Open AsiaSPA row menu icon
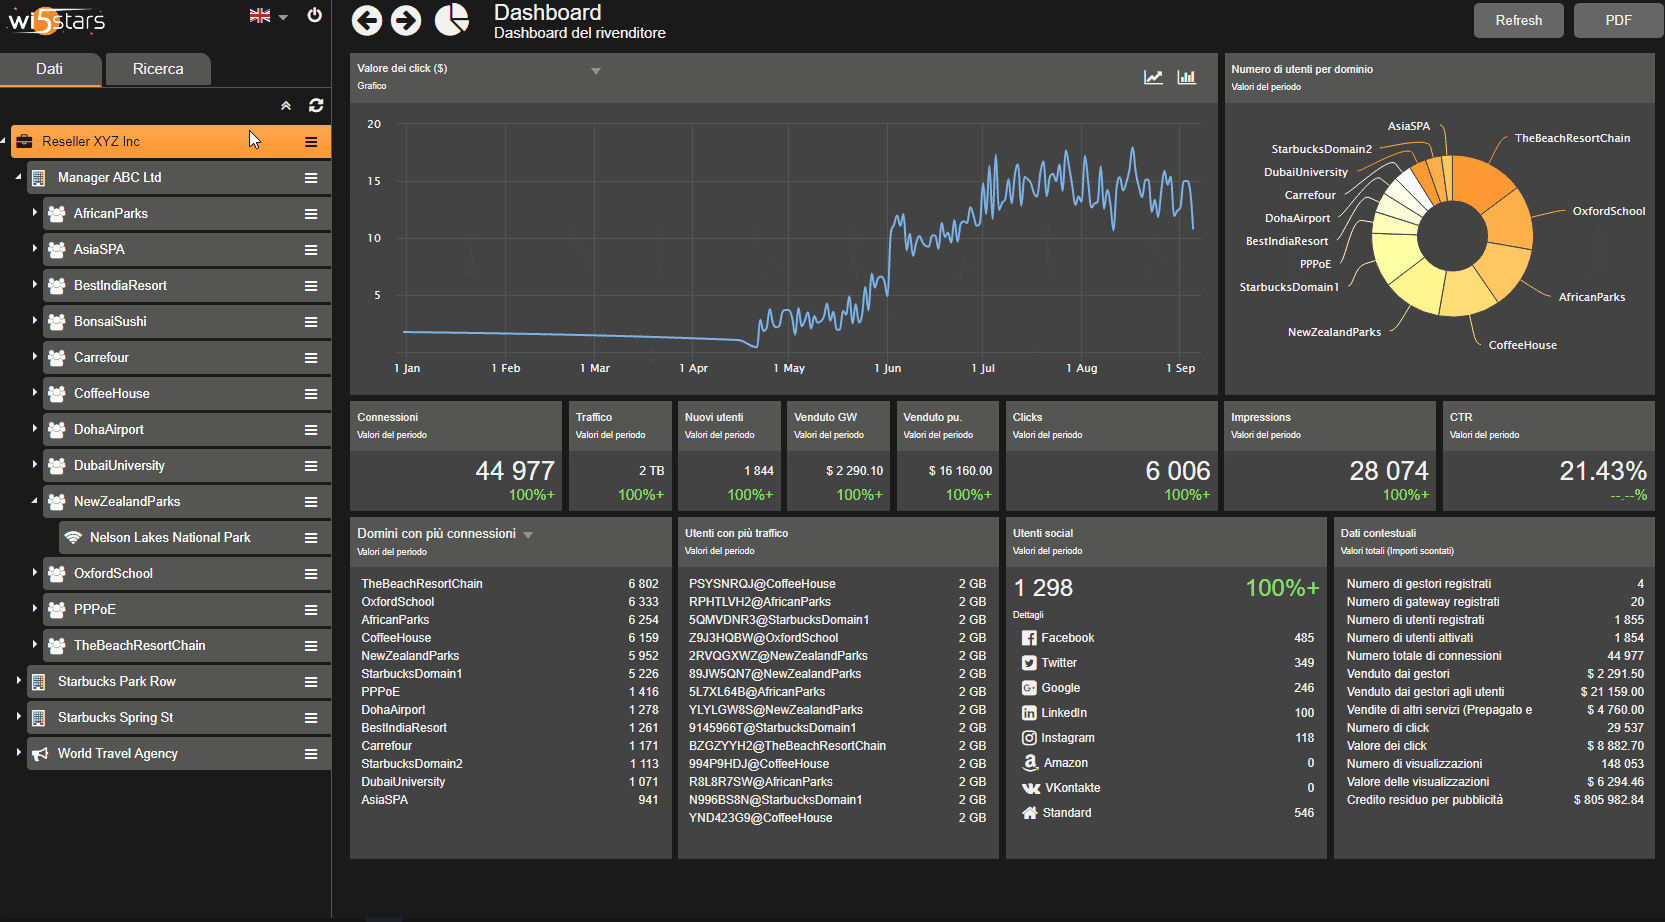The image size is (1665, 922). [311, 250]
